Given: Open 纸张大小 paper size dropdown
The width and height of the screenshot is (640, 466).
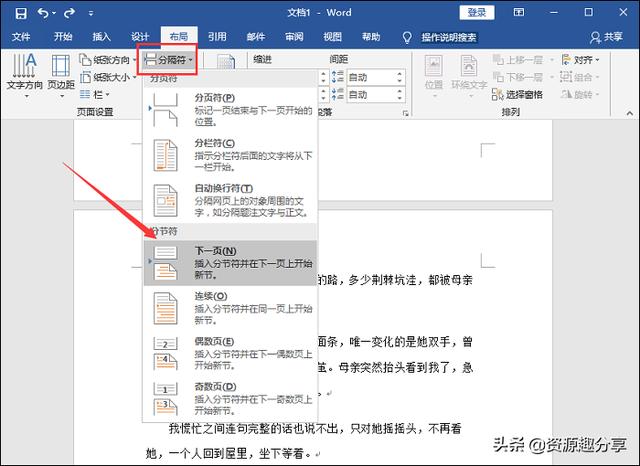Looking at the screenshot, I should pyautogui.click(x=108, y=77).
